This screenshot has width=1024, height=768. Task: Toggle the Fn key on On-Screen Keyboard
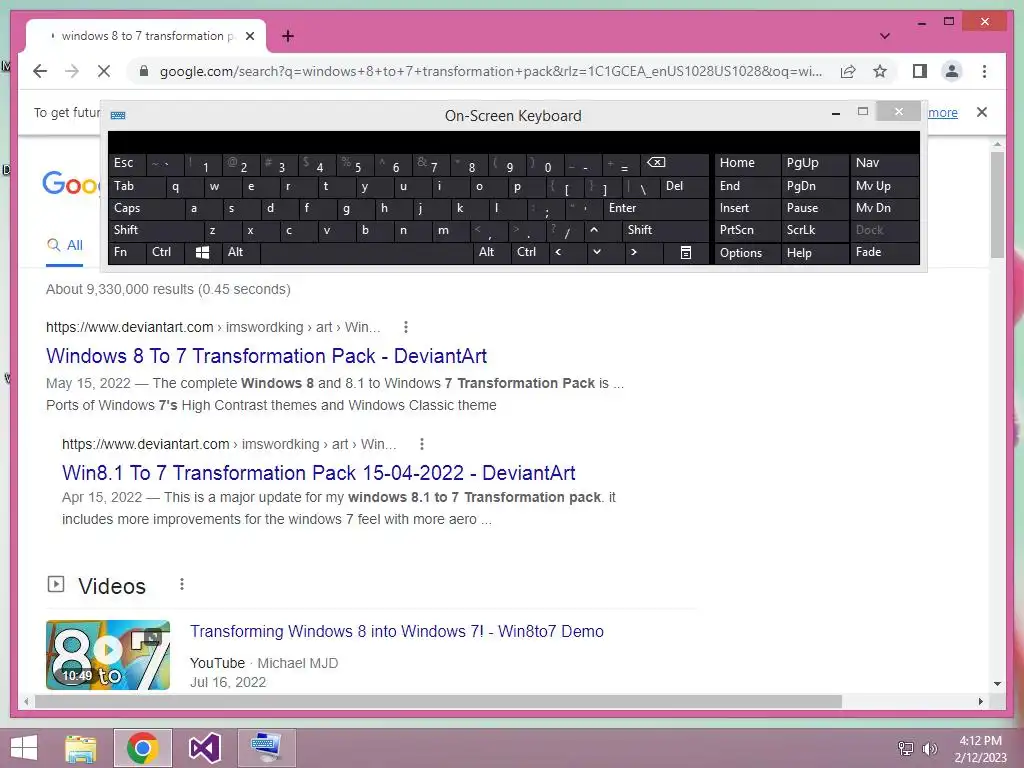tap(127, 252)
